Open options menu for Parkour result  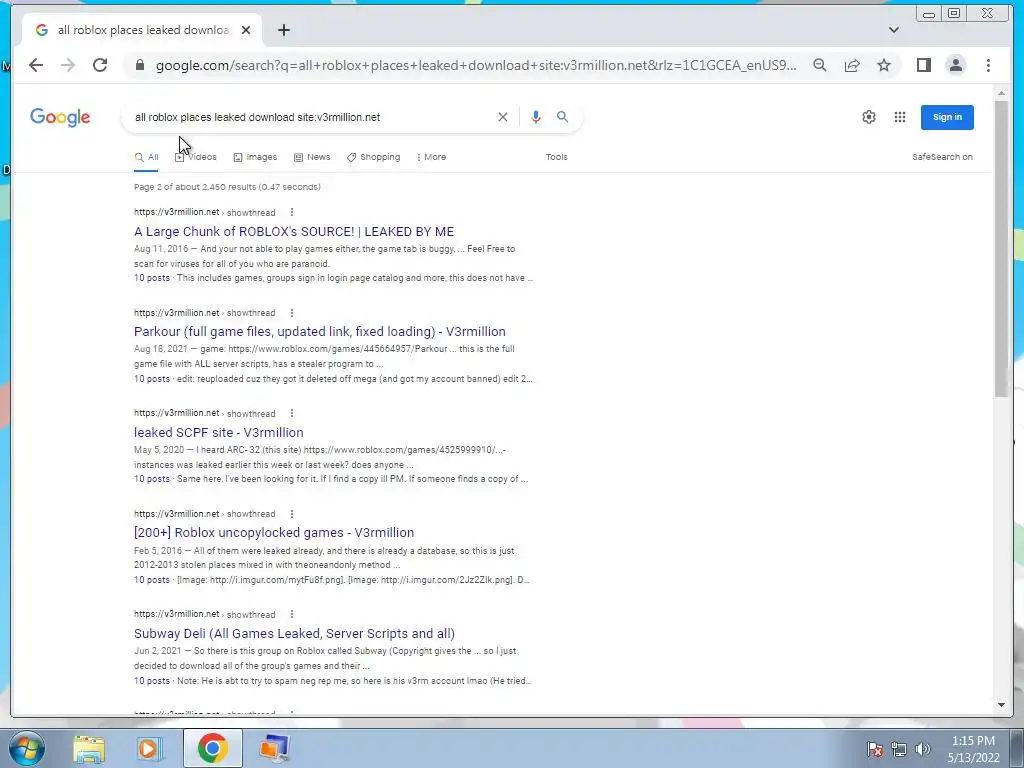(292, 313)
